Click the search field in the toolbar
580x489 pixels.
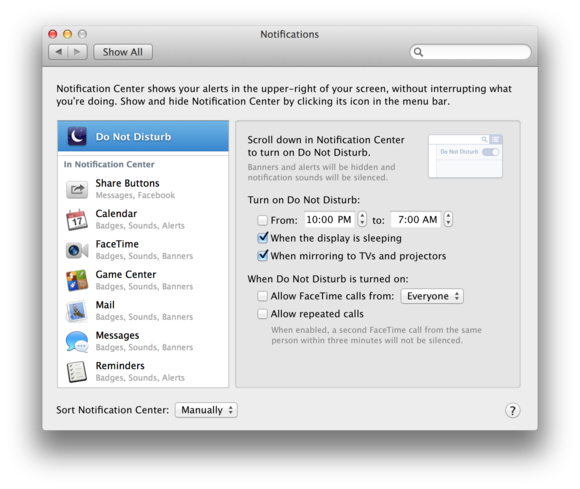click(x=470, y=52)
